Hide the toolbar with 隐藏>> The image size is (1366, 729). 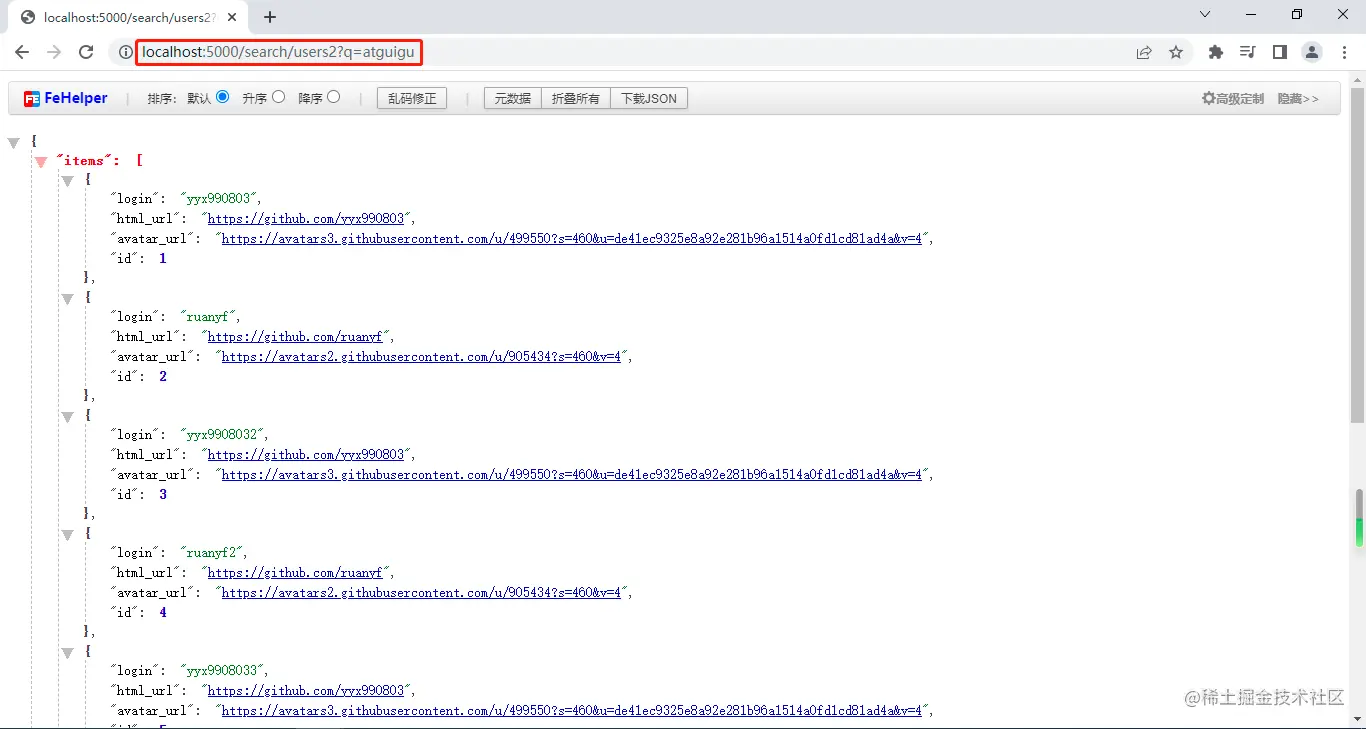pyautogui.click(x=1298, y=98)
